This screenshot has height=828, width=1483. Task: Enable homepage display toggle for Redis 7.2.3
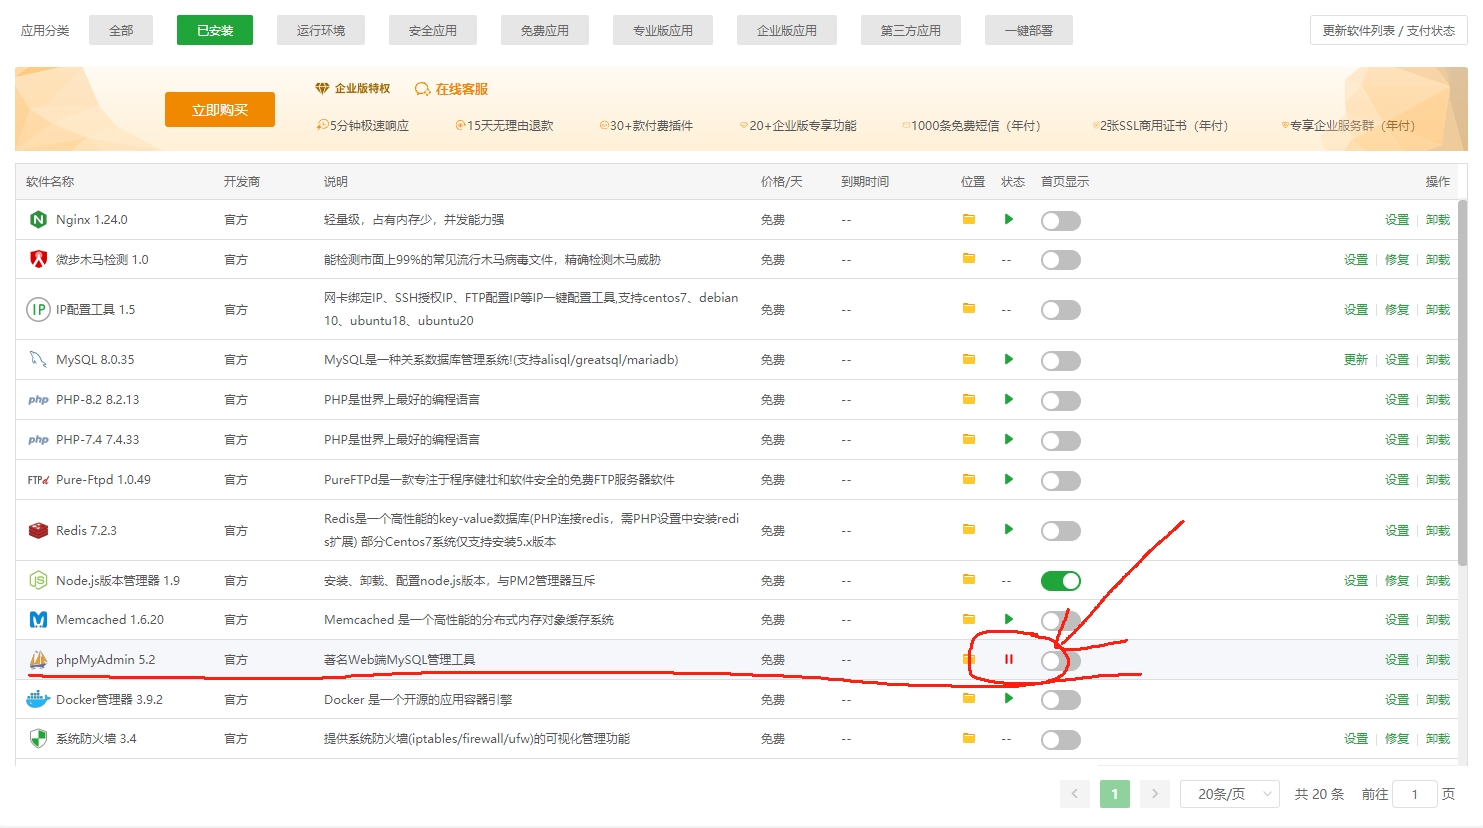pyautogui.click(x=1060, y=531)
